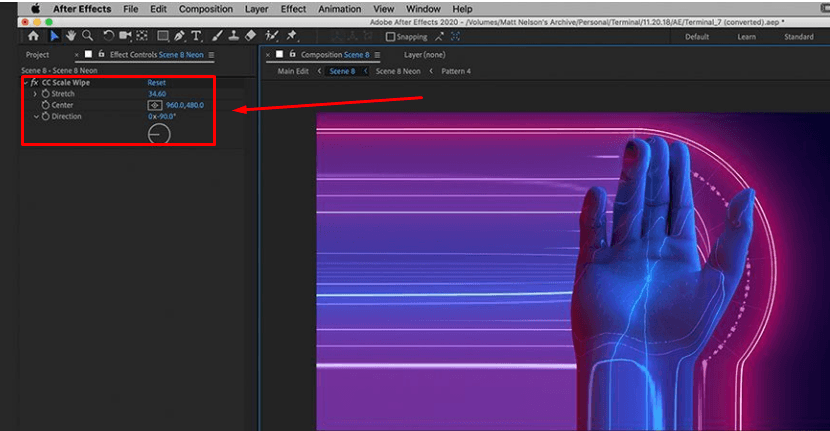
Task: Collapse the CC Scale Wipe effect
Action: coord(25,83)
